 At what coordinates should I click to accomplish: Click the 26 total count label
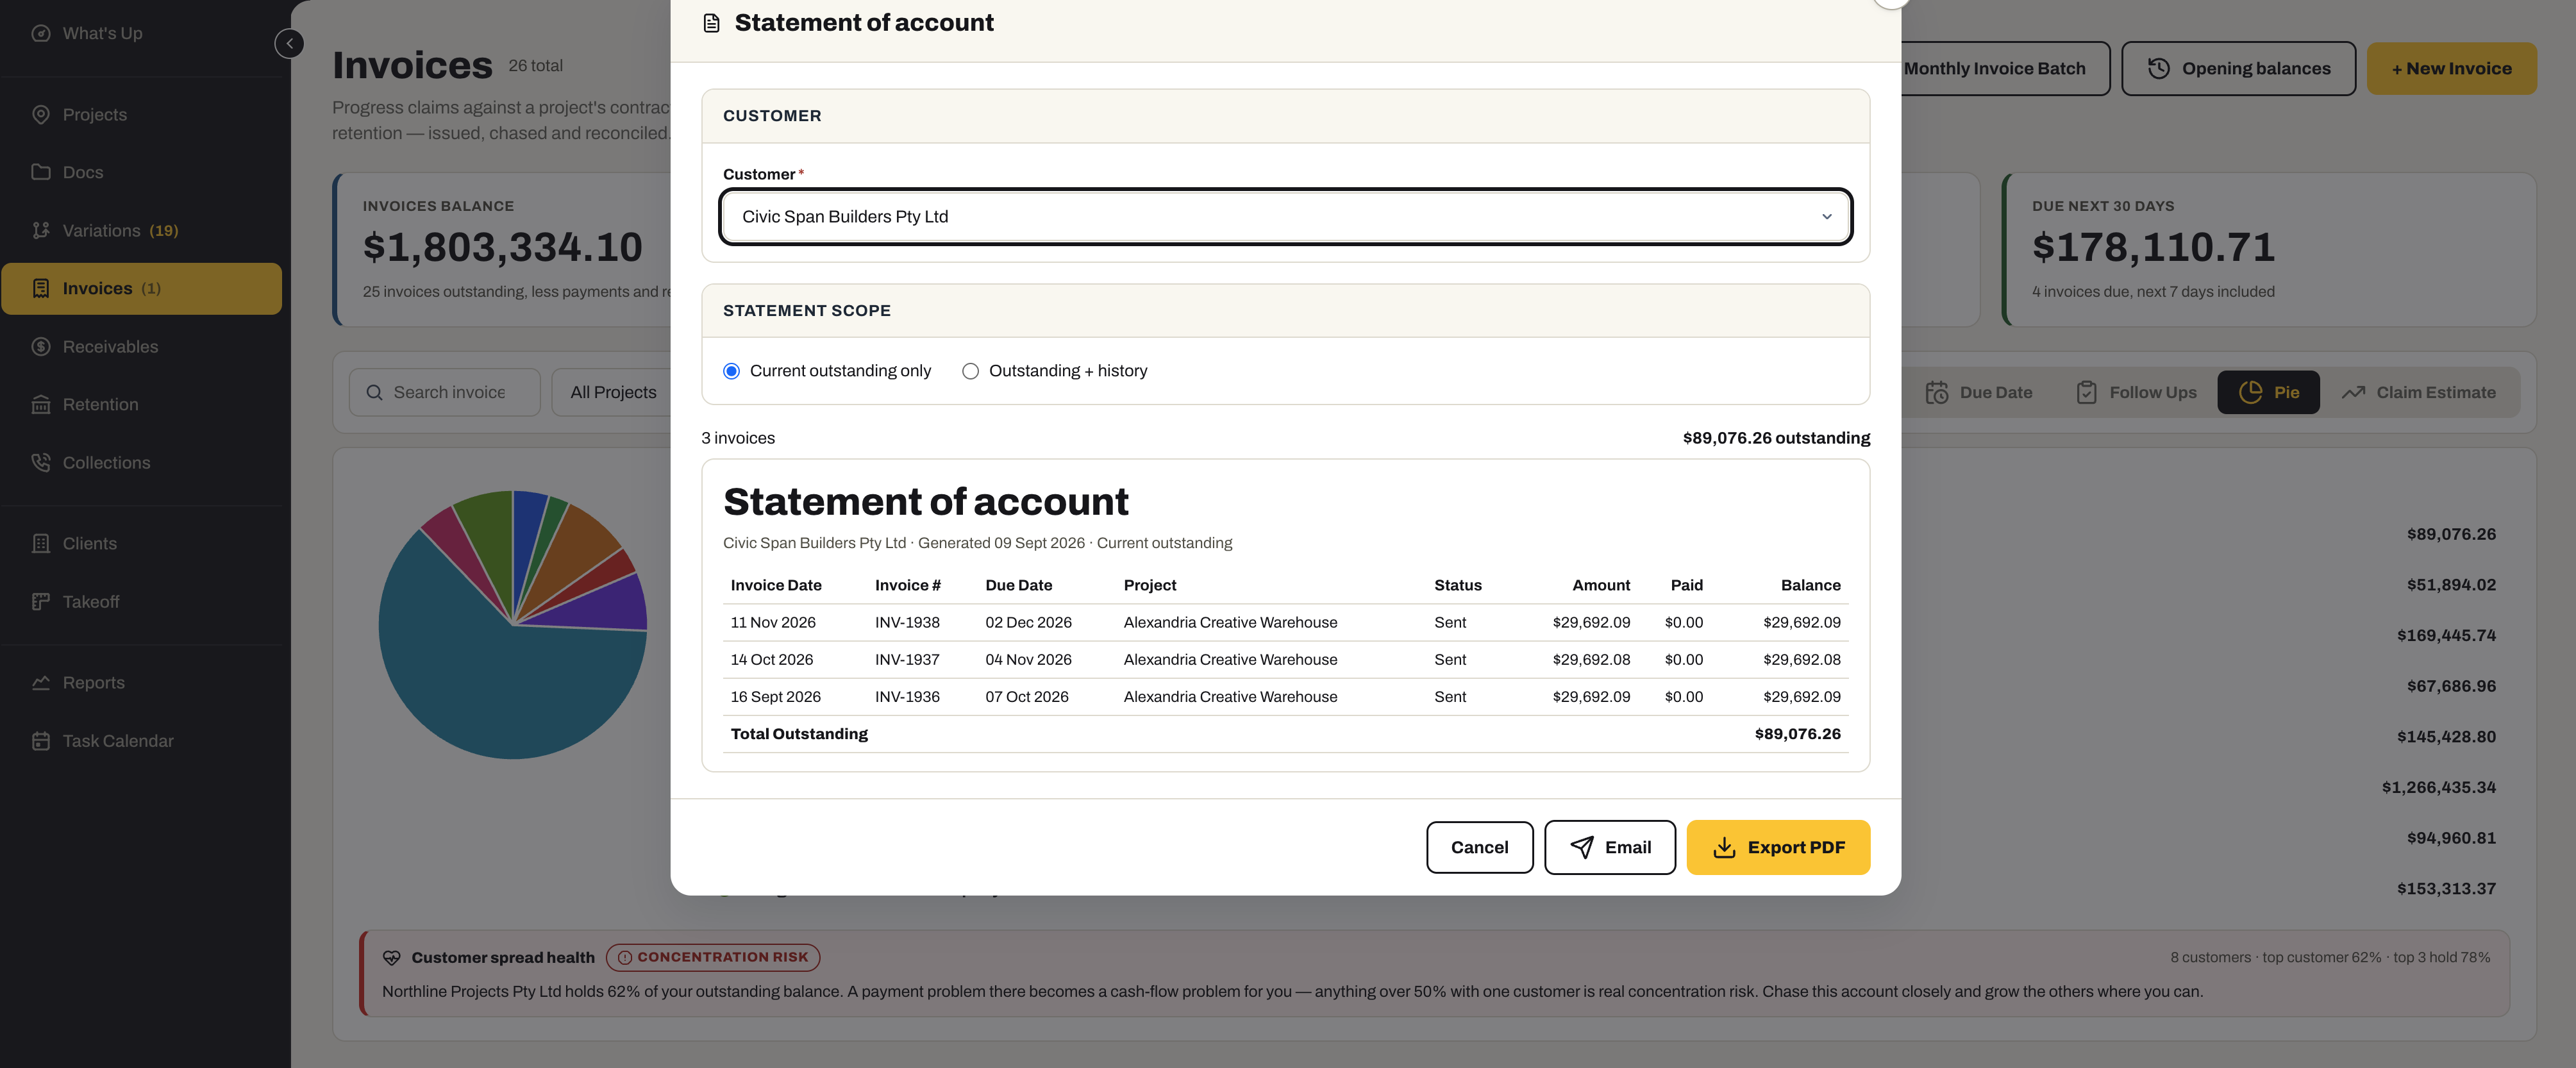point(535,66)
